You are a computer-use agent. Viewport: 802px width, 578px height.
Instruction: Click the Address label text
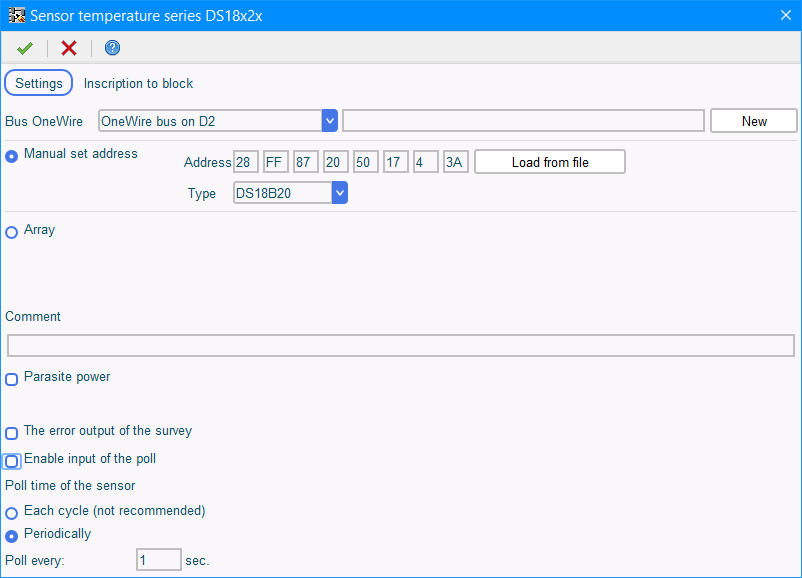pyautogui.click(x=208, y=163)
